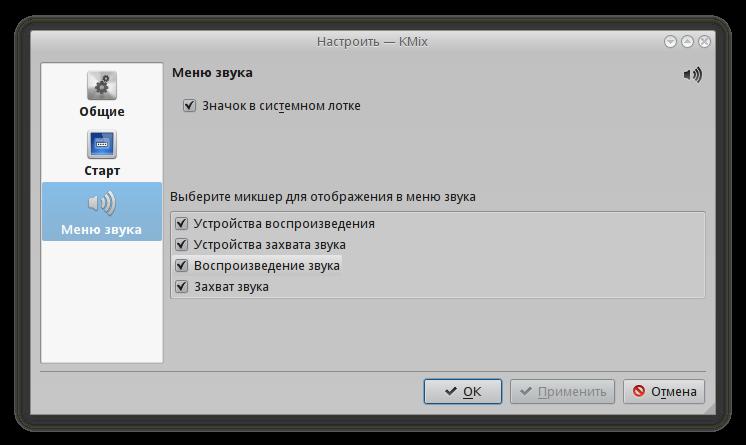Uncheck Устройства захвата звука checkbox
The image size is (746, 445).
tap(181, 244)
